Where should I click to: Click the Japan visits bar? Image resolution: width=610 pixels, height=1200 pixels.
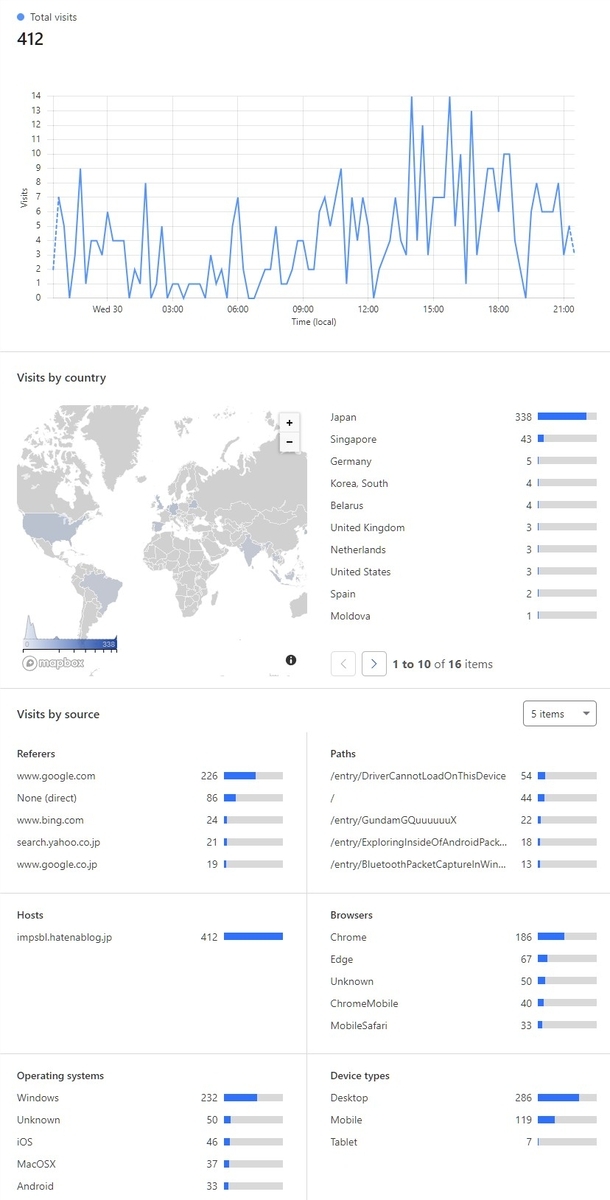(567, 417)
